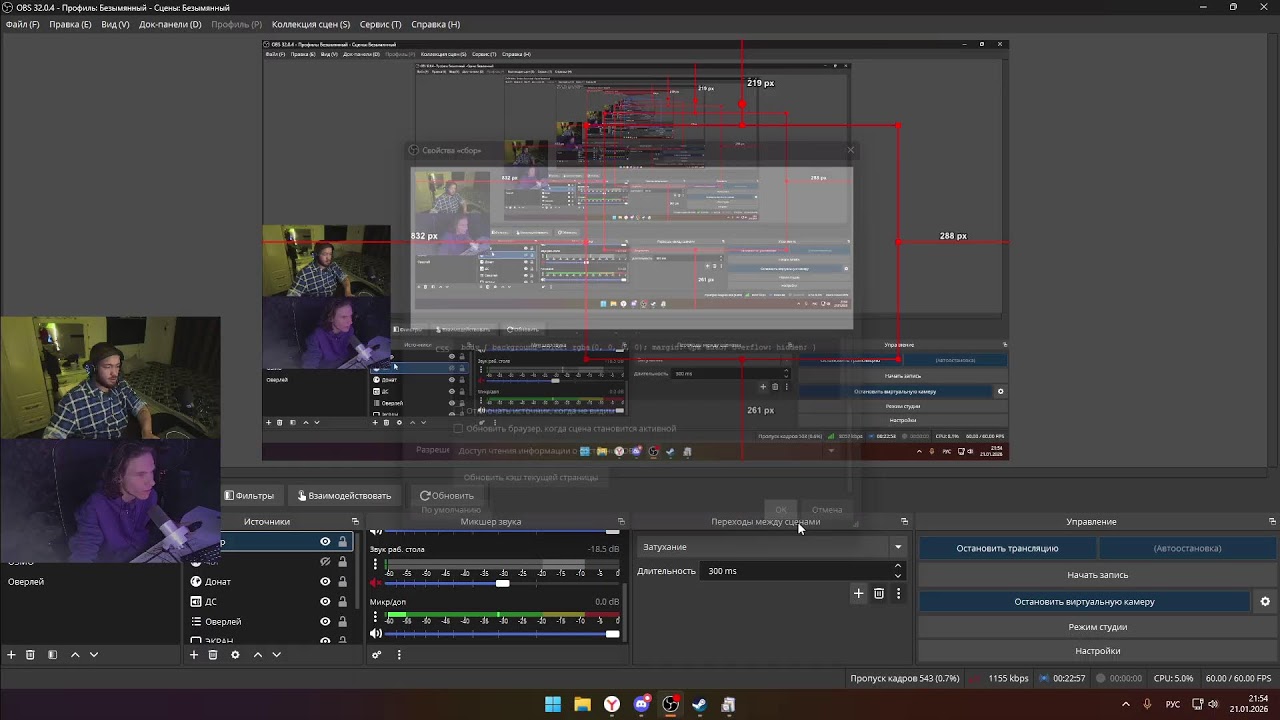The image size is (1280, 720).
Task: Add a new source with plus icon
Action: point(194,655)
